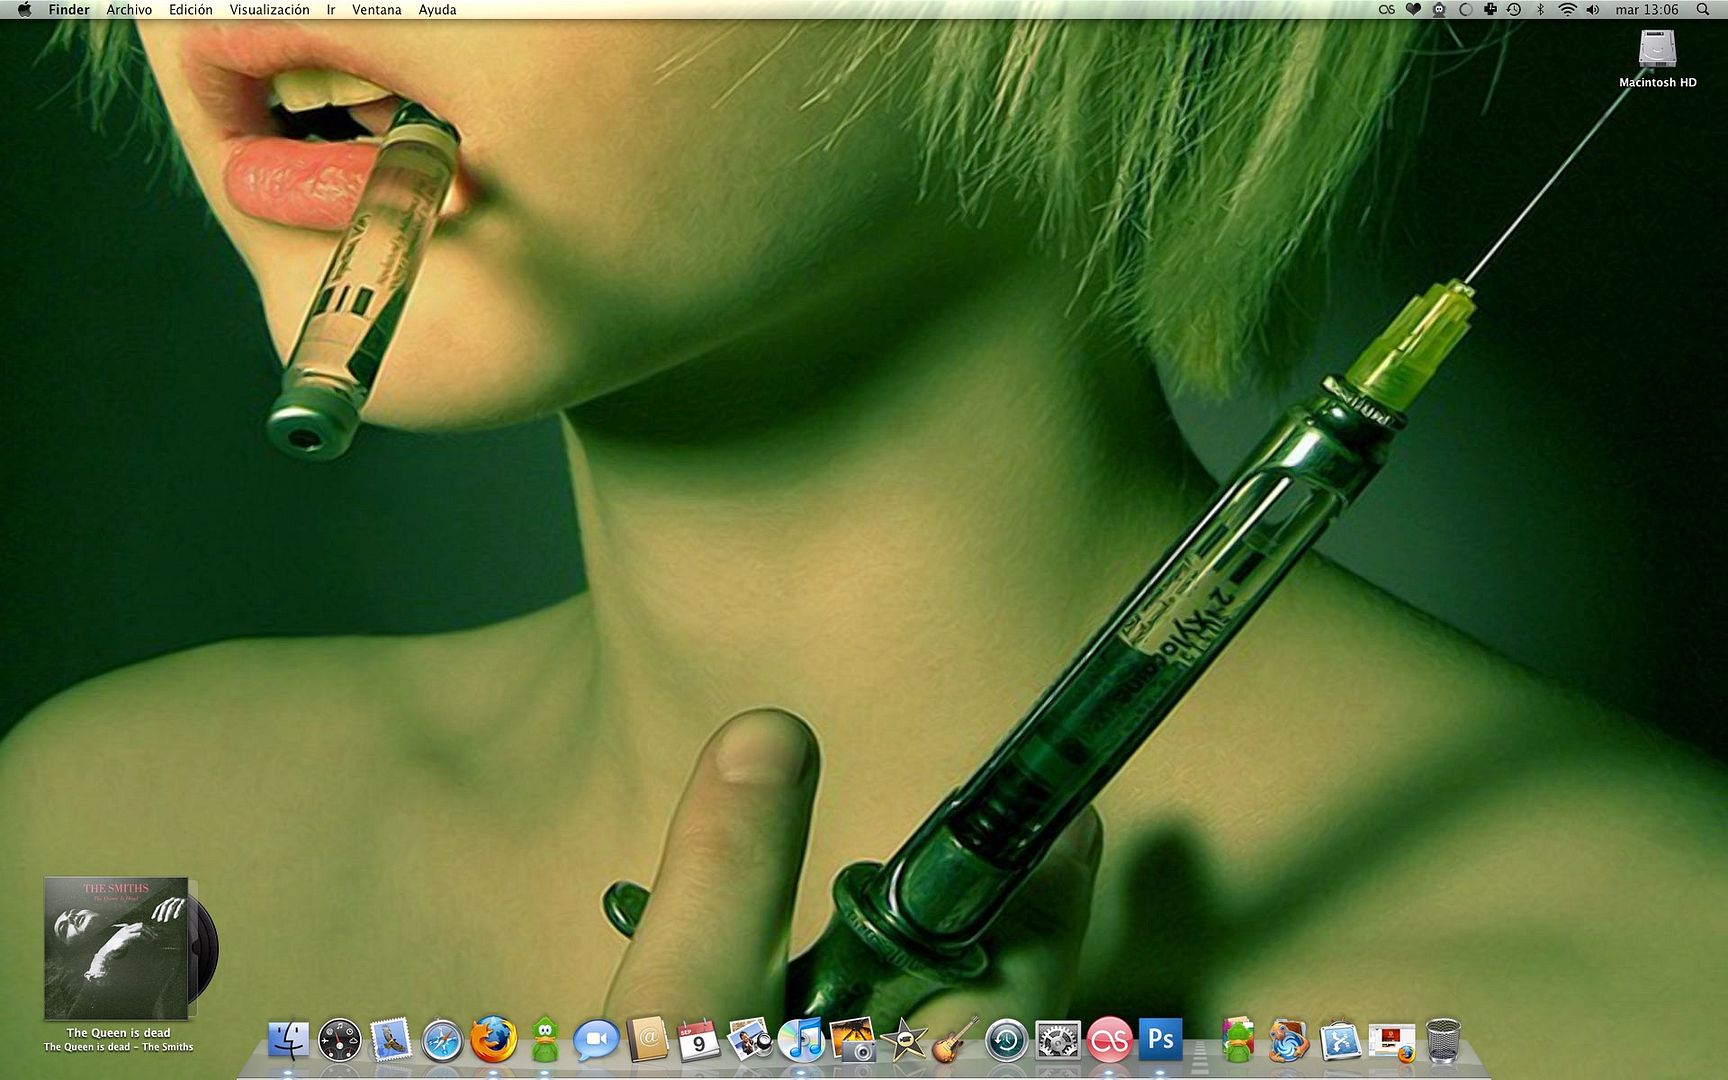Select the Macintosh HD desktop drive
This screenshot has width=1728, height=1080.
(x=1657, y=50)
